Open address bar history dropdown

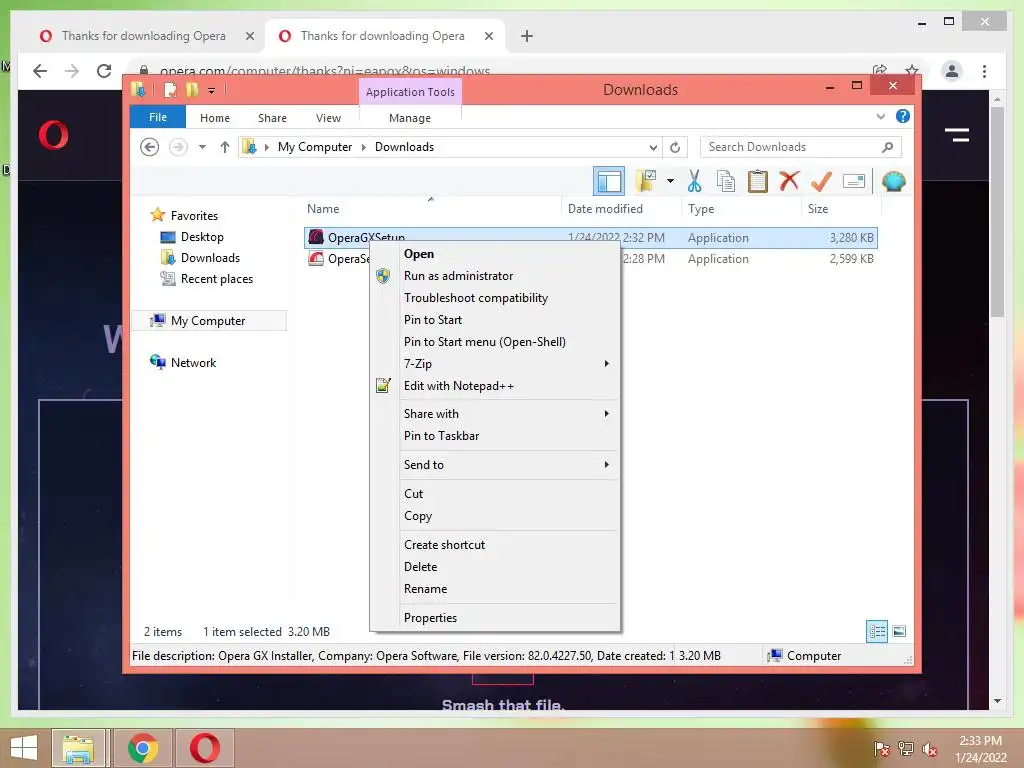[x=653, y=148]
